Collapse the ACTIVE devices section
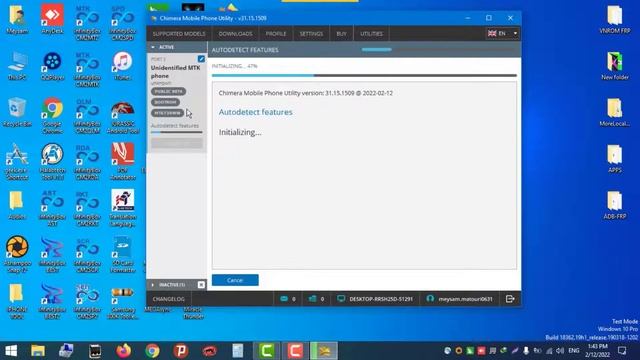Screen dimensions: 640x360 click(153, 47)
